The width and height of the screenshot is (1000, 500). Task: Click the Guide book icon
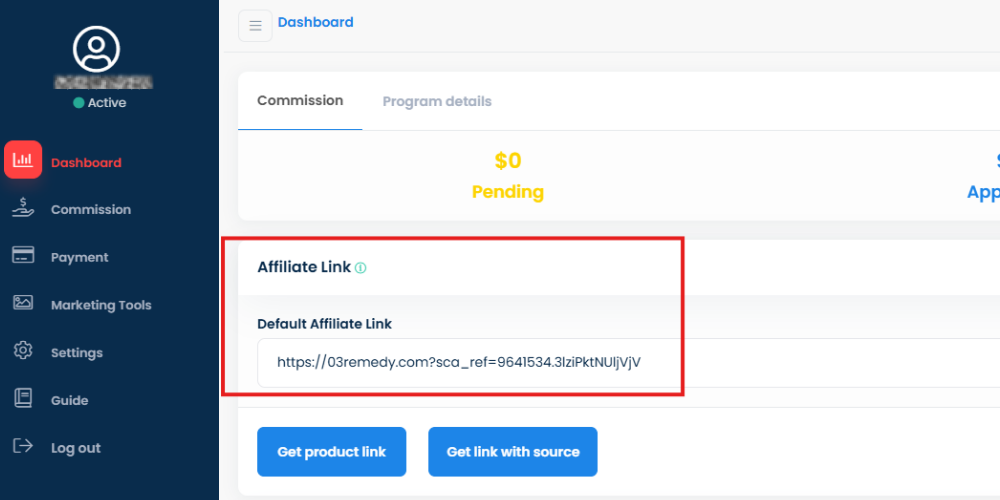coord(23,399)
